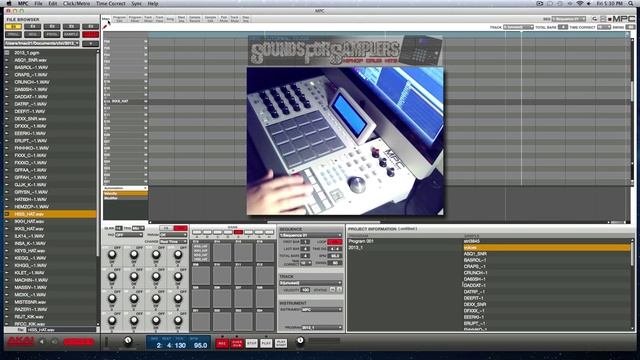Click the knob right of PLAY START
This screenshot has width=640, height=360.
point(300,340)
